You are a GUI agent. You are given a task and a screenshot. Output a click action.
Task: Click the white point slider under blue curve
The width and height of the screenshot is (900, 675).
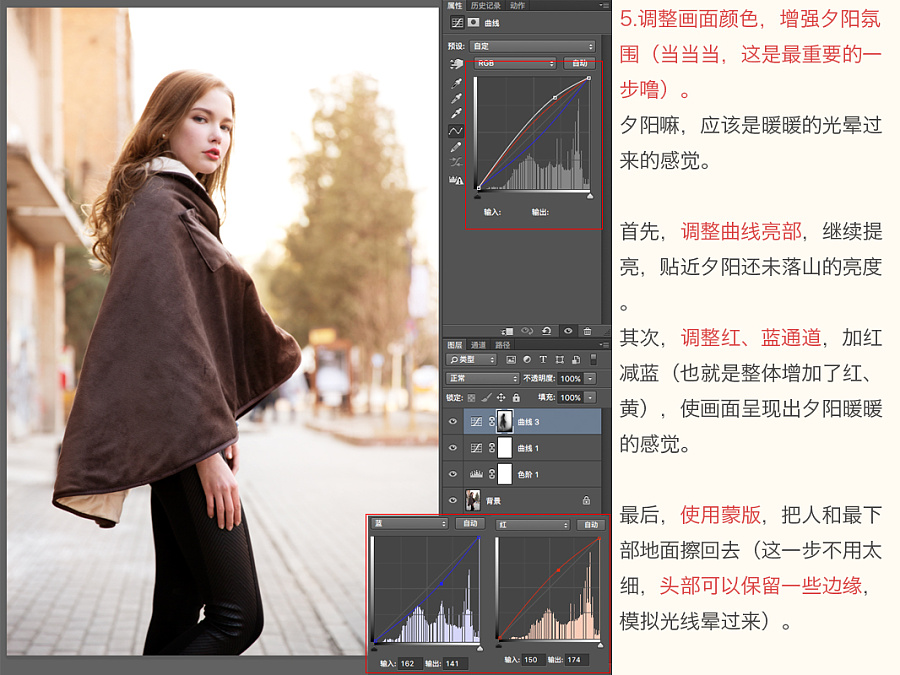tap(480, 648)
